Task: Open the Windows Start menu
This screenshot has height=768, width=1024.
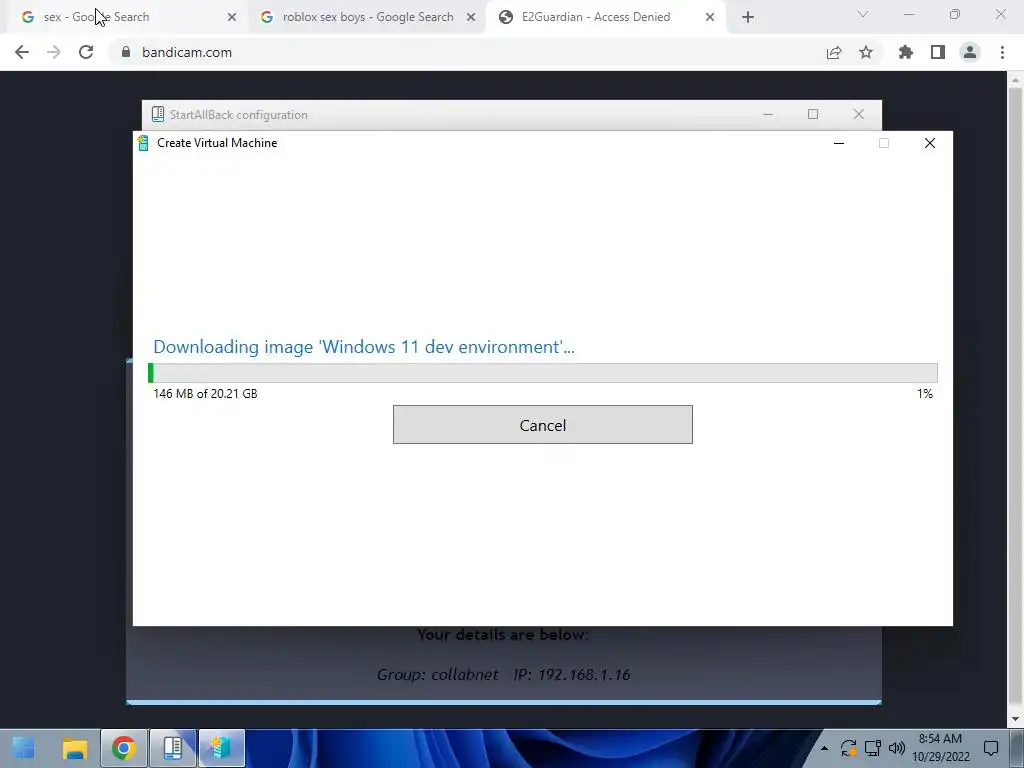Action: [24, 748]
